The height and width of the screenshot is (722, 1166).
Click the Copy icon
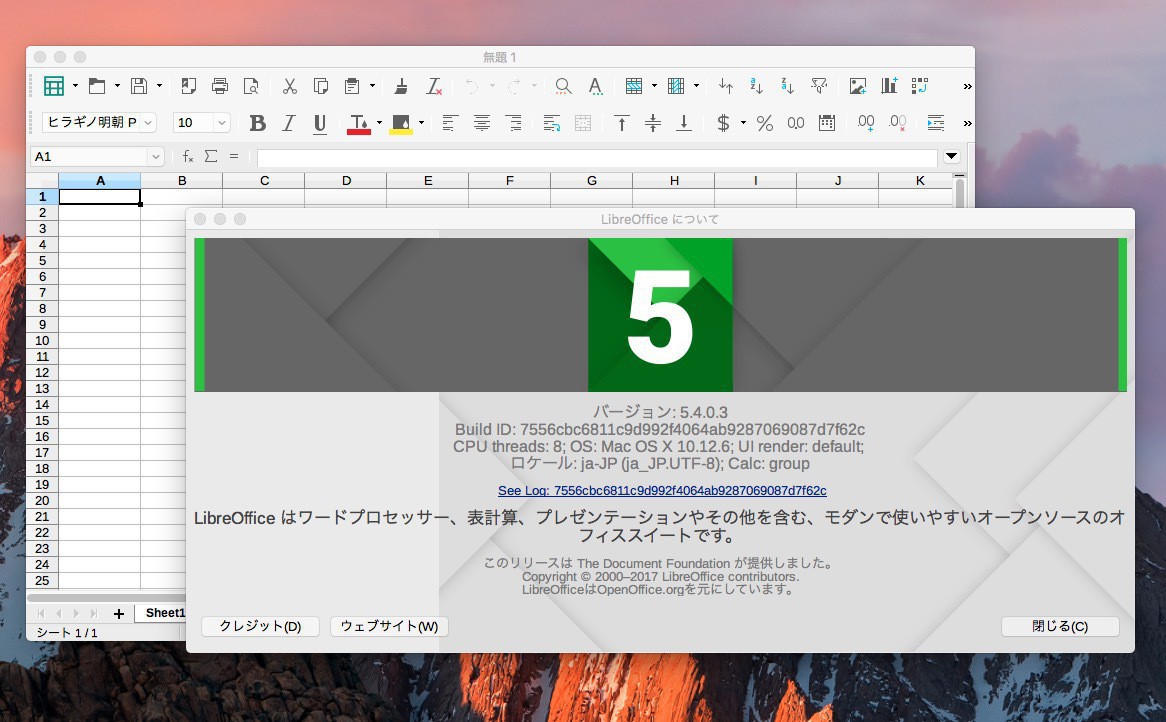pos(321,86)
